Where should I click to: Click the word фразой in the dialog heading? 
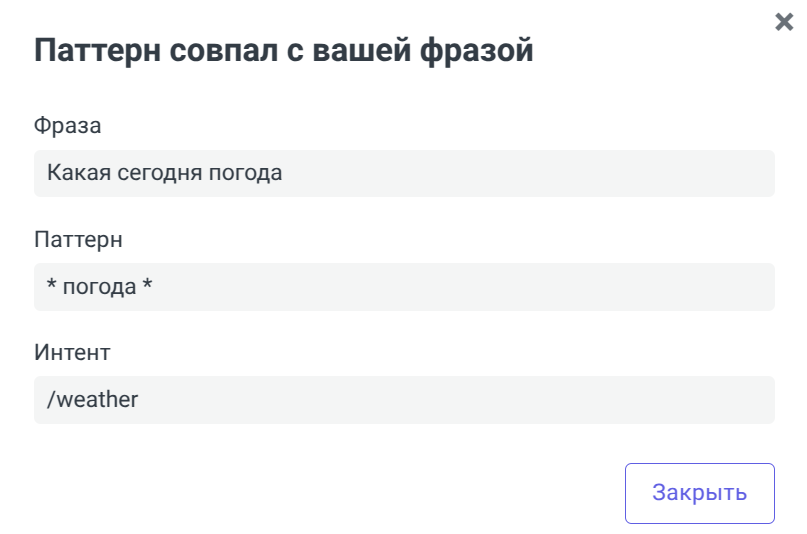coord(481,50)
